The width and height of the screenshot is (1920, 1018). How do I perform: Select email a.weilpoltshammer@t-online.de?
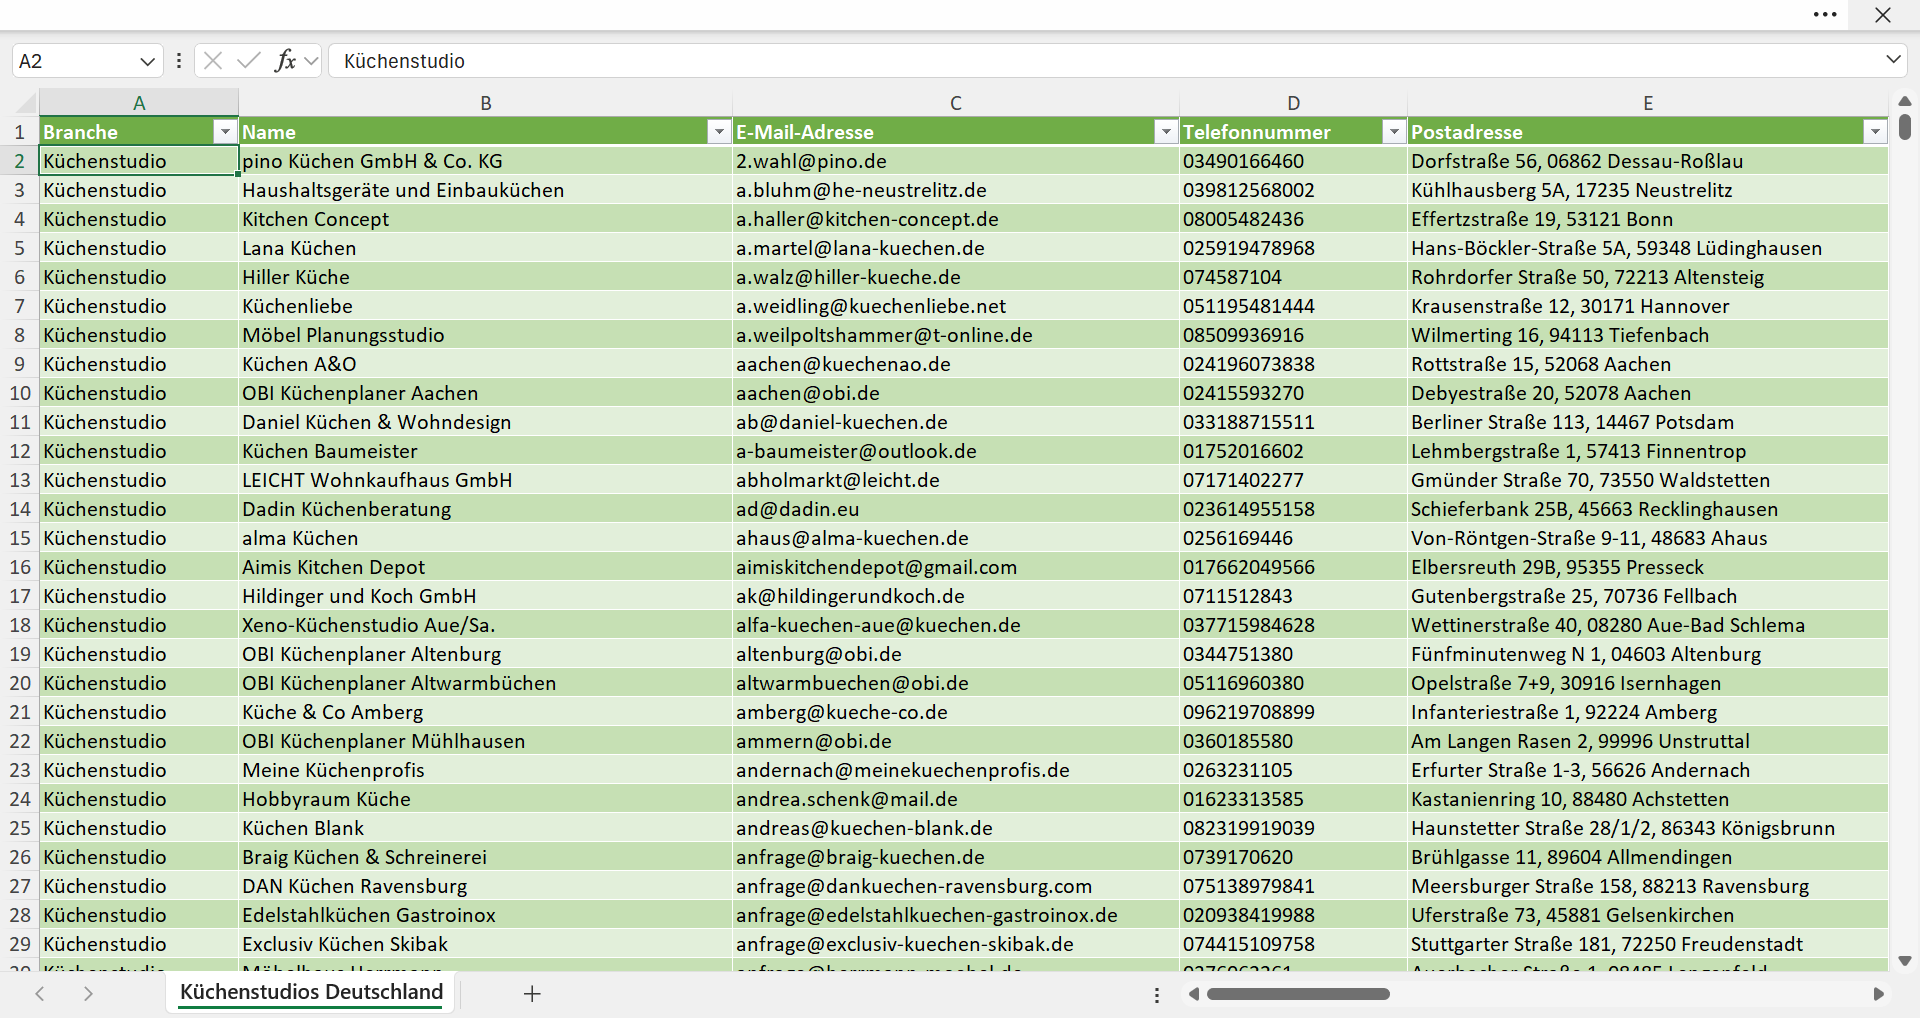point(956,335)
